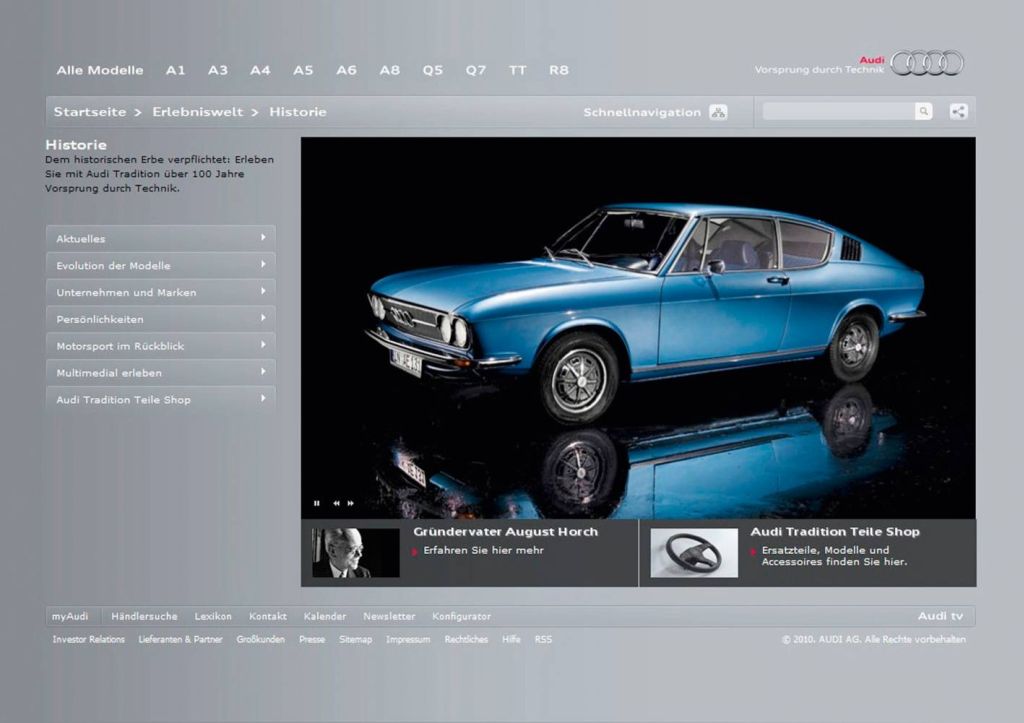Follow Erfahren Sie hier mehr link
1024x723 pixels.
pos(483,551)
